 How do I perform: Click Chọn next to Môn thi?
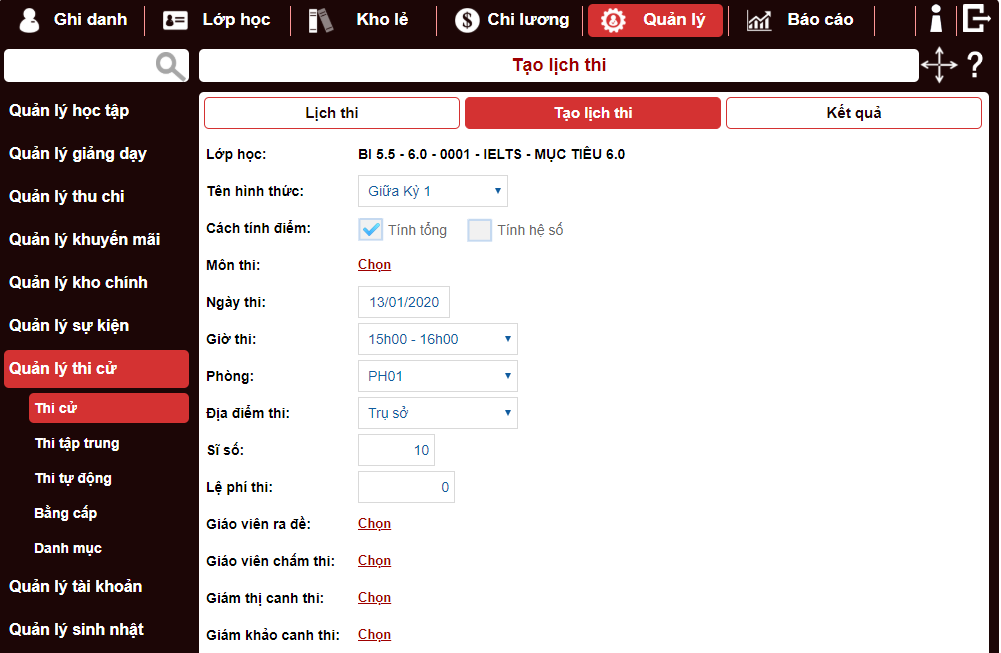374,264
